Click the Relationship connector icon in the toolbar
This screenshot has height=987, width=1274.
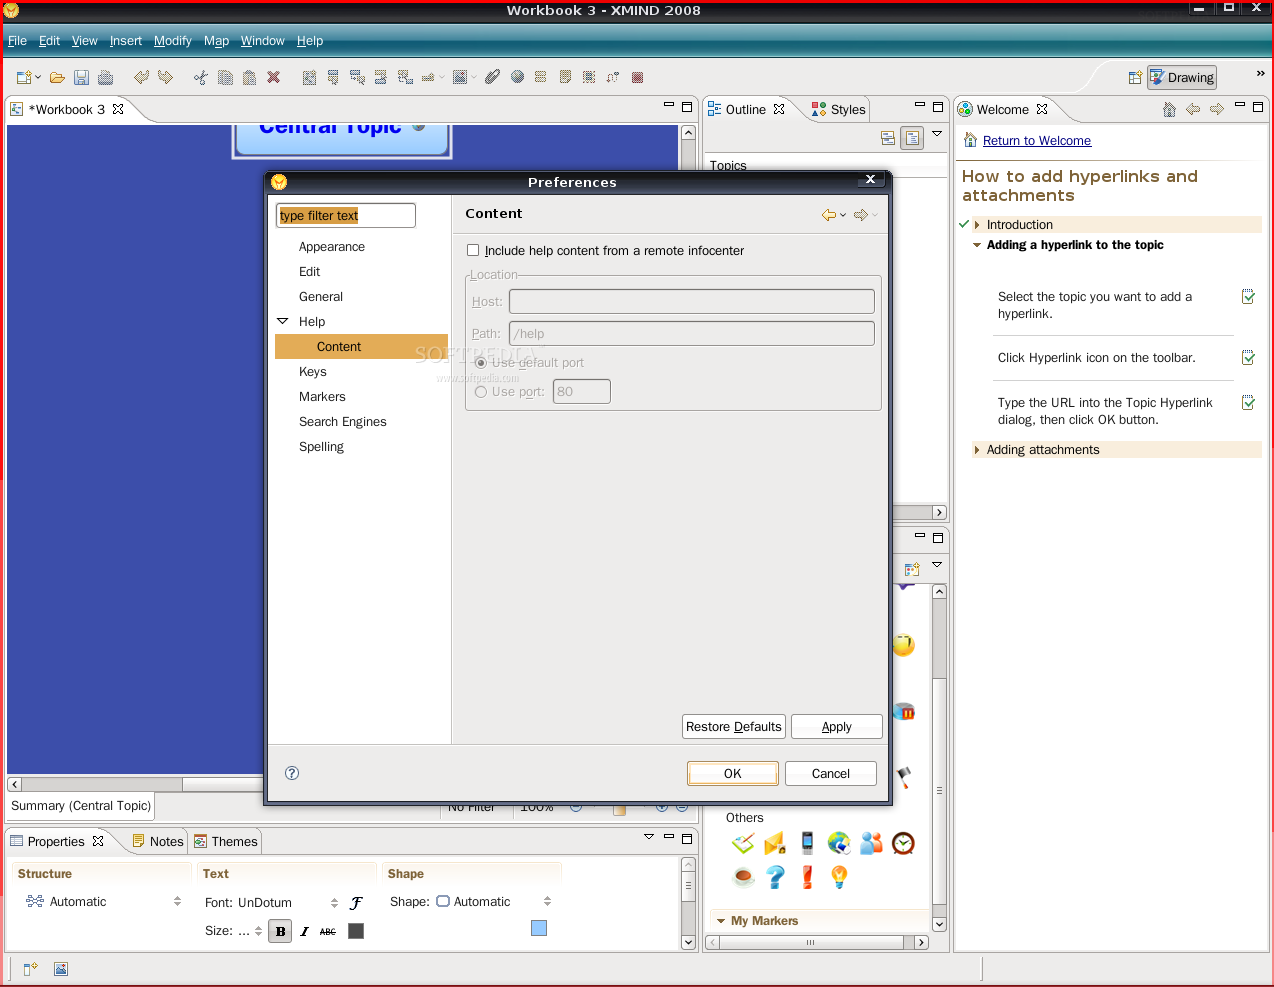point(612,77)
